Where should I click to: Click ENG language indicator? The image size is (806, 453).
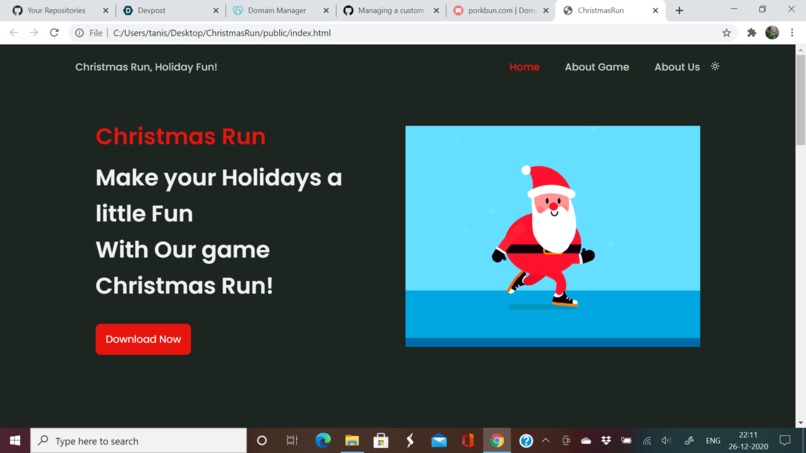click(712, 441)
